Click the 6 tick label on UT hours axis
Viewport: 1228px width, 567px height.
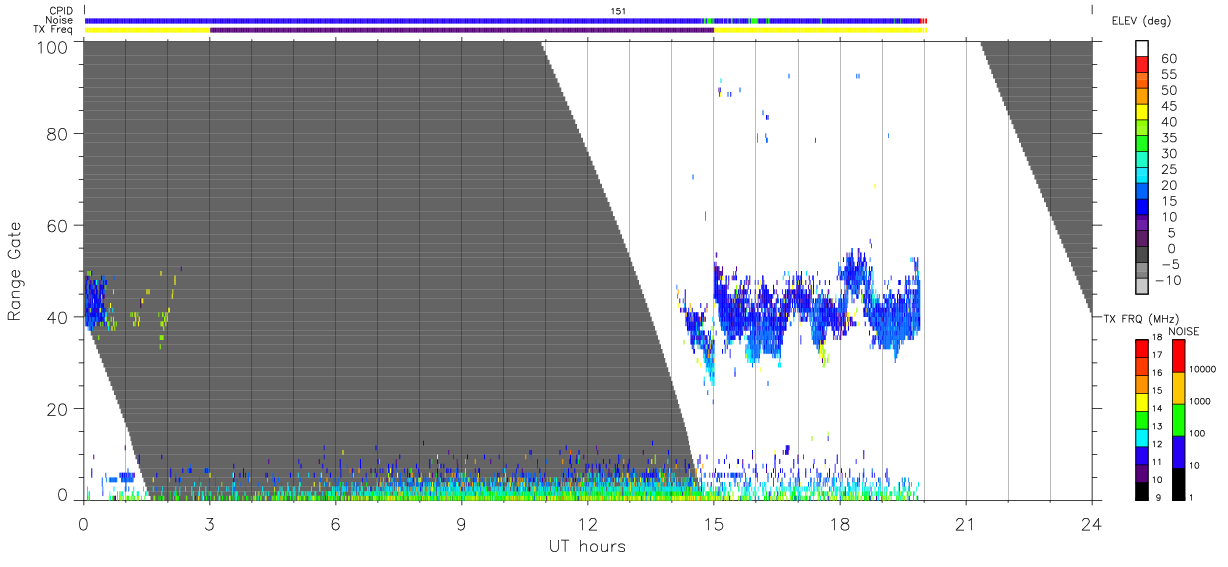coord(336,523)
